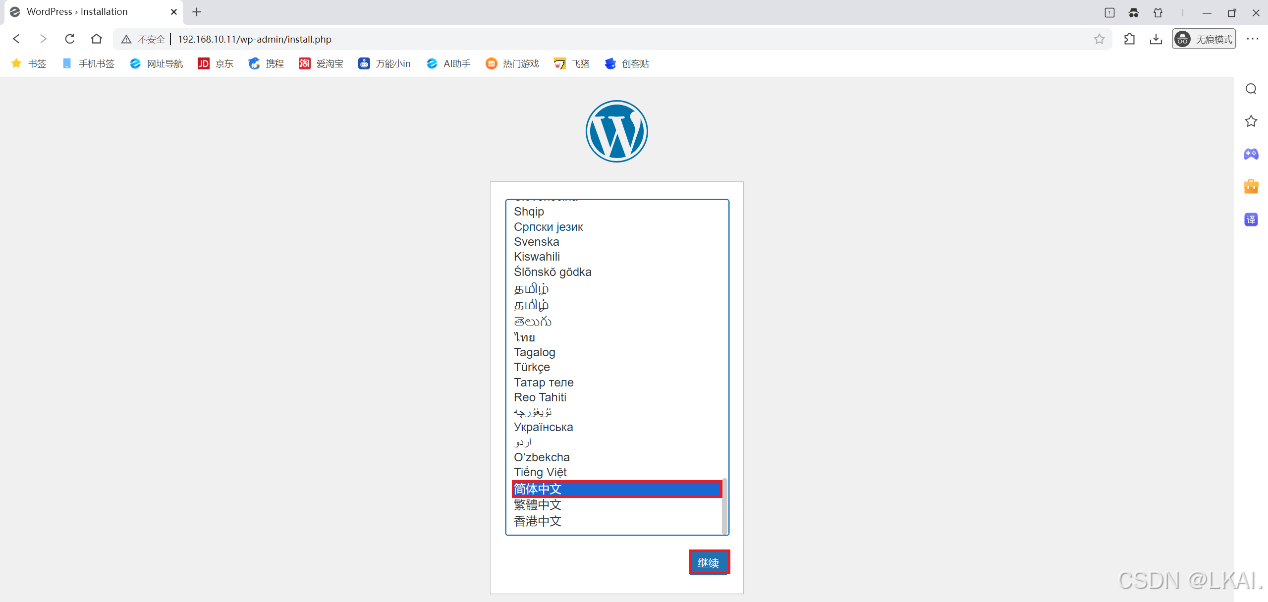Open the browser three-dot menu

click(1252, 39)
